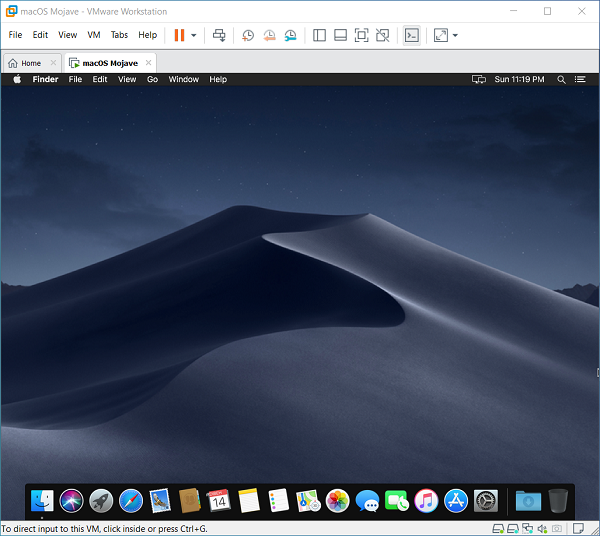The image size is (600, 536).
Task: Open VMware File menu
Action: [15, 35]
